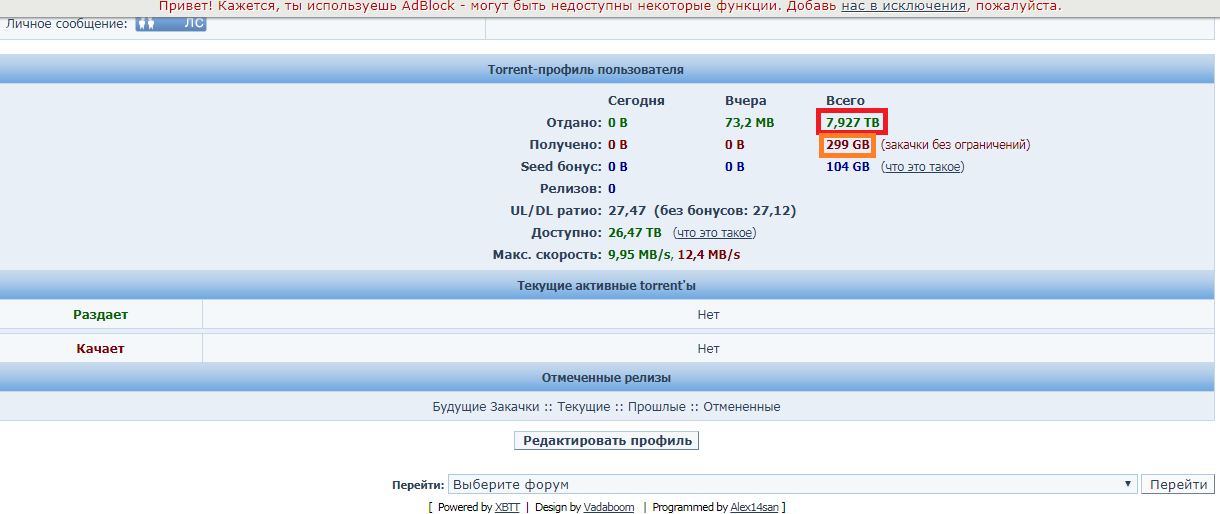Click 'что это такое' beside Доступно value
Viewport: 1220px width, 514px height.
[714, 233]
